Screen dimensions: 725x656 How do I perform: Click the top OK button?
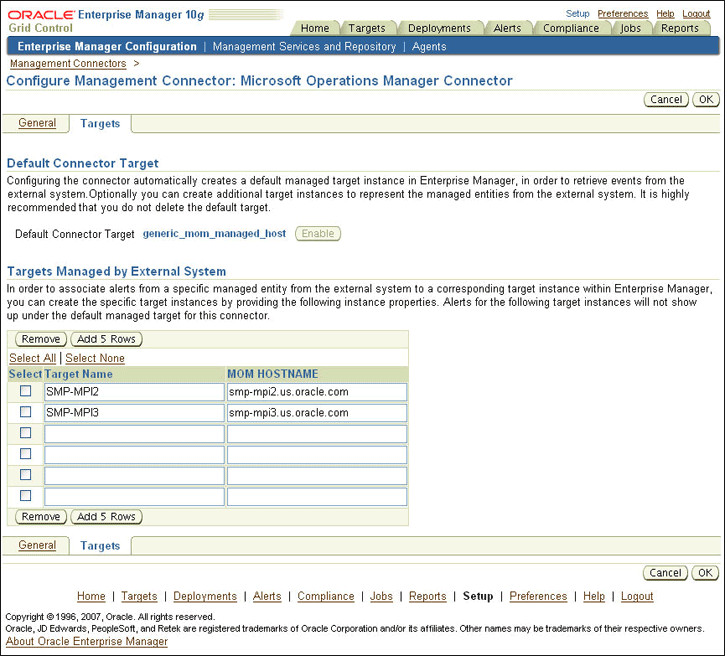(x=706, y=100)
